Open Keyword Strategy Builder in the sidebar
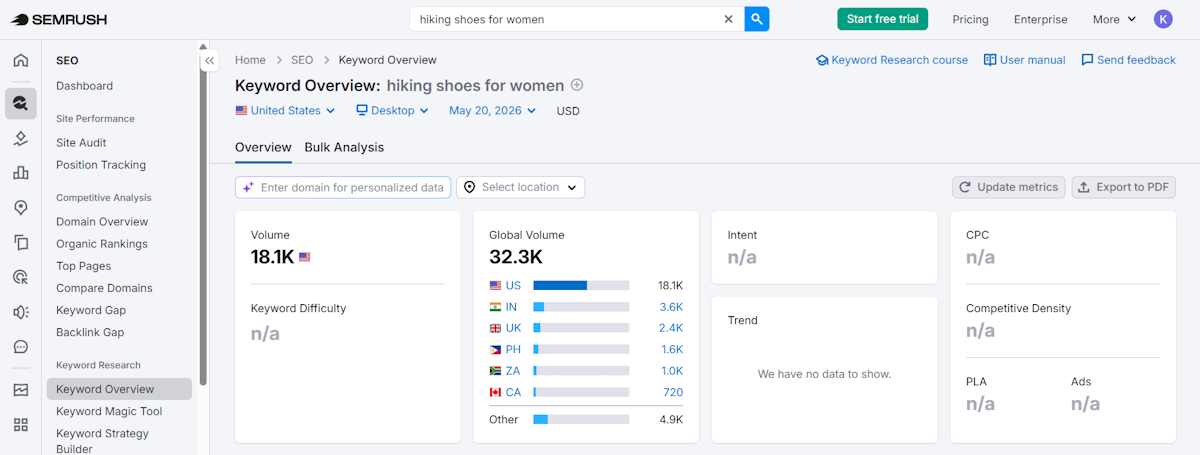Screen dimensions: 1200x455 [x=102, y=441]
